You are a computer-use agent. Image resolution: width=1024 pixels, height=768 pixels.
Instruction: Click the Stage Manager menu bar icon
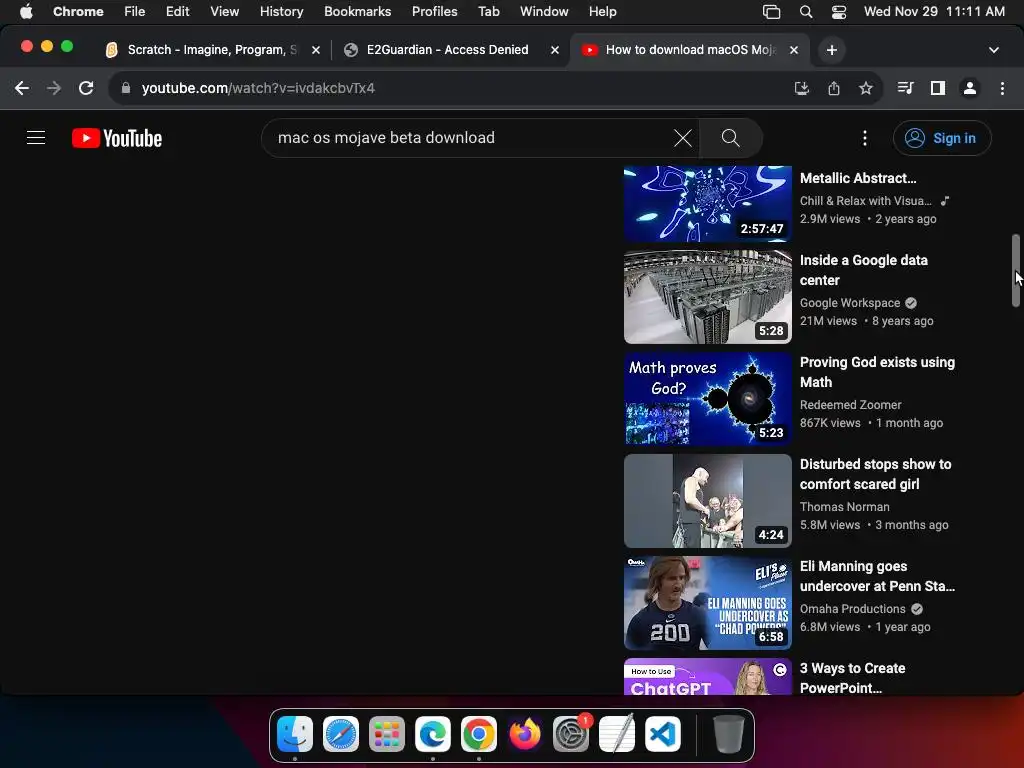click(x=771, y=11)
